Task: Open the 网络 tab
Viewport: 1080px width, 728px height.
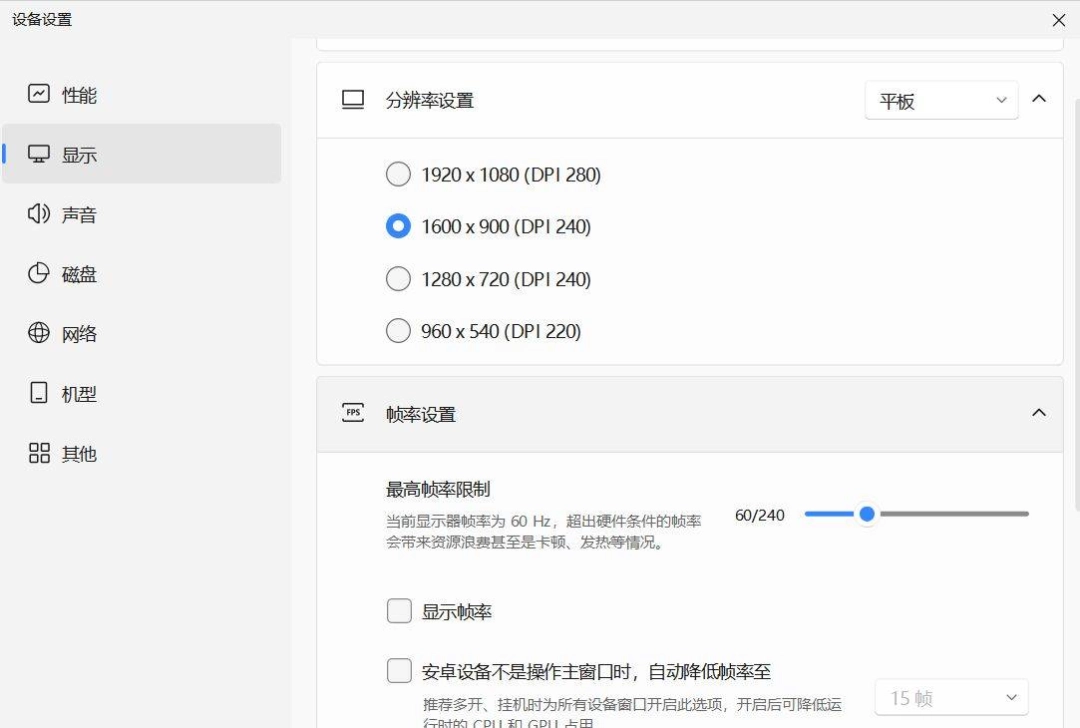Action: (x=142, y=333)
